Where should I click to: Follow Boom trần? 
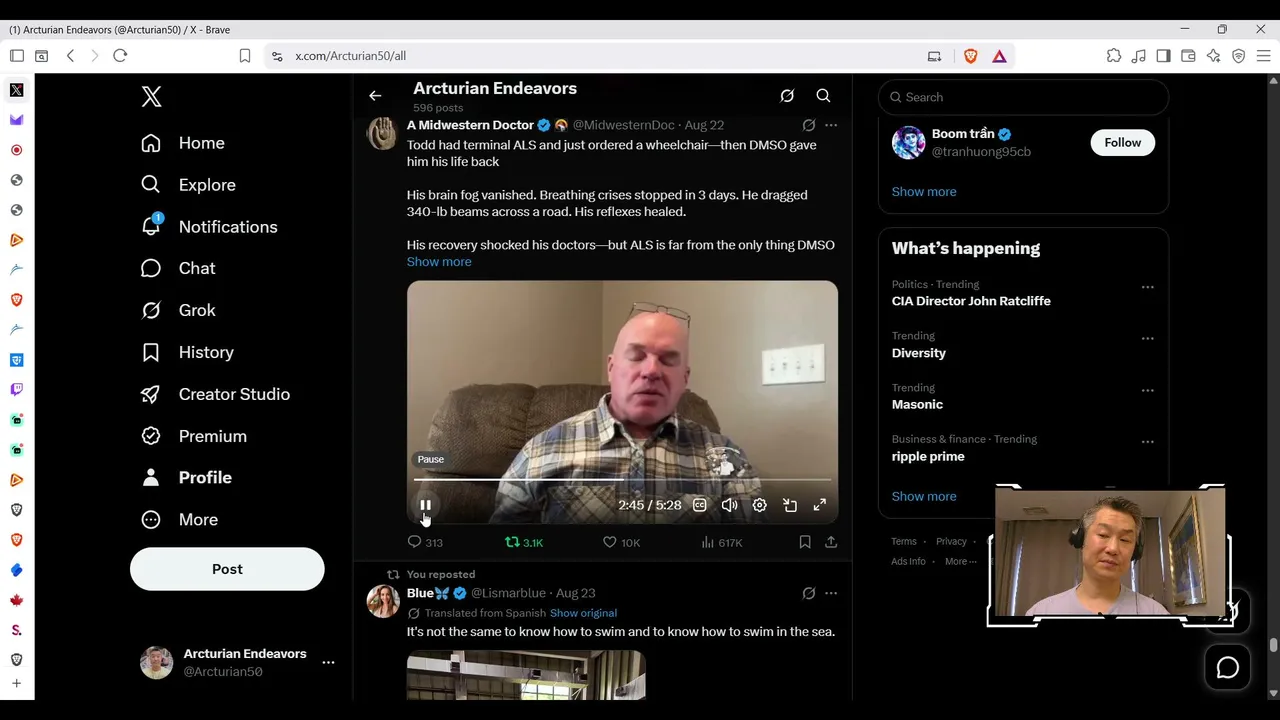1122,143
